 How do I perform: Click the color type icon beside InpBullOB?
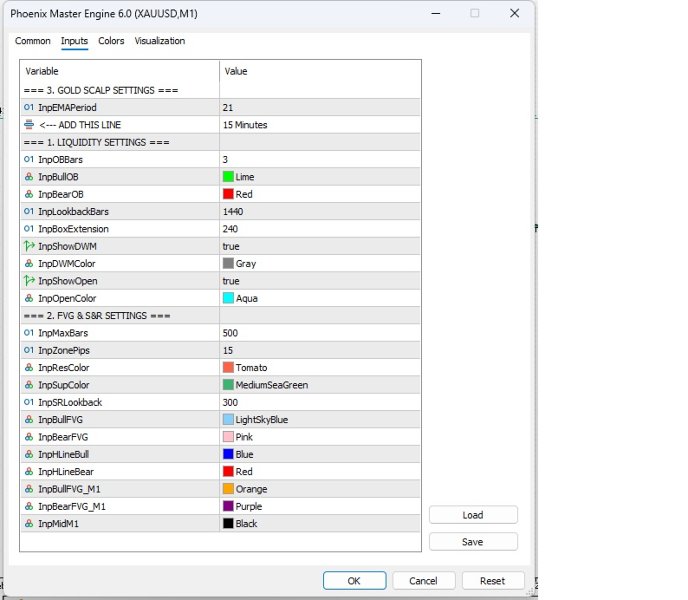coord(29,177)
